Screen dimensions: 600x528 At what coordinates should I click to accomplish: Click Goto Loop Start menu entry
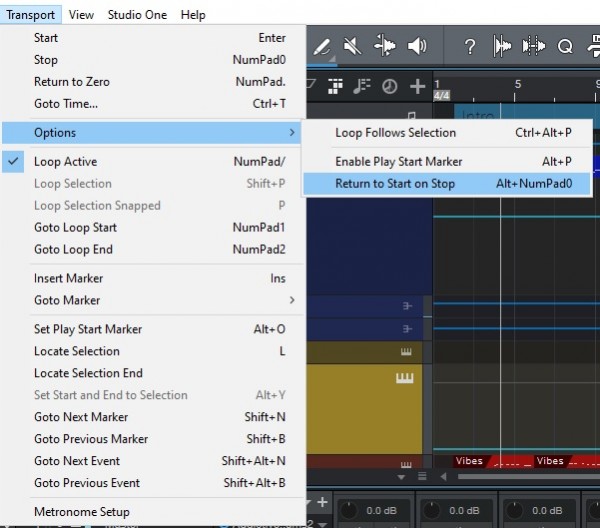click(x=75, y=228)
